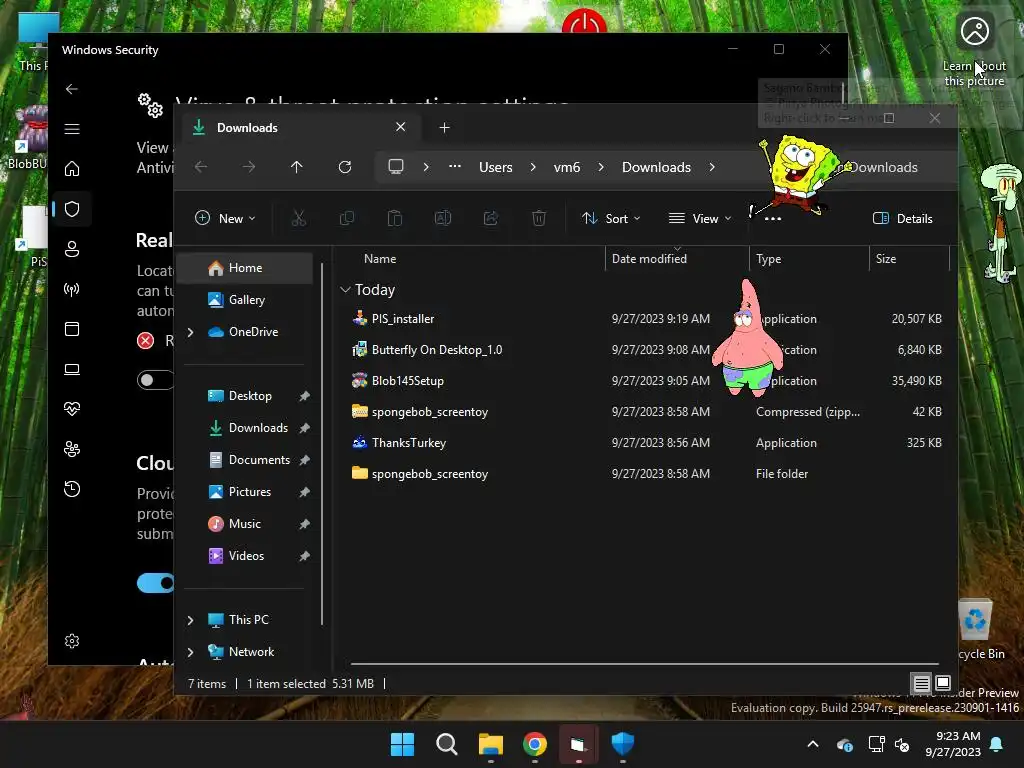Open Family options in Windows Security sidebar

(72, 449)
